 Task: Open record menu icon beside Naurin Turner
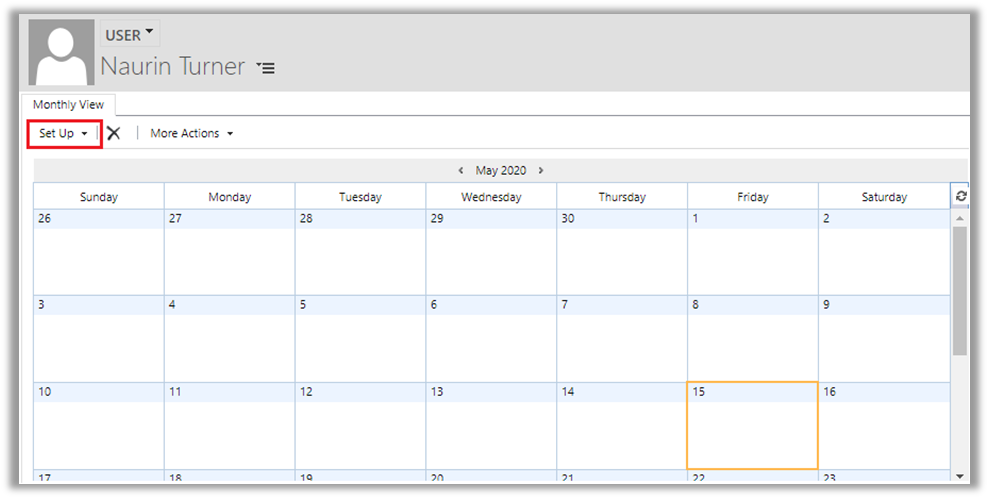265,68
